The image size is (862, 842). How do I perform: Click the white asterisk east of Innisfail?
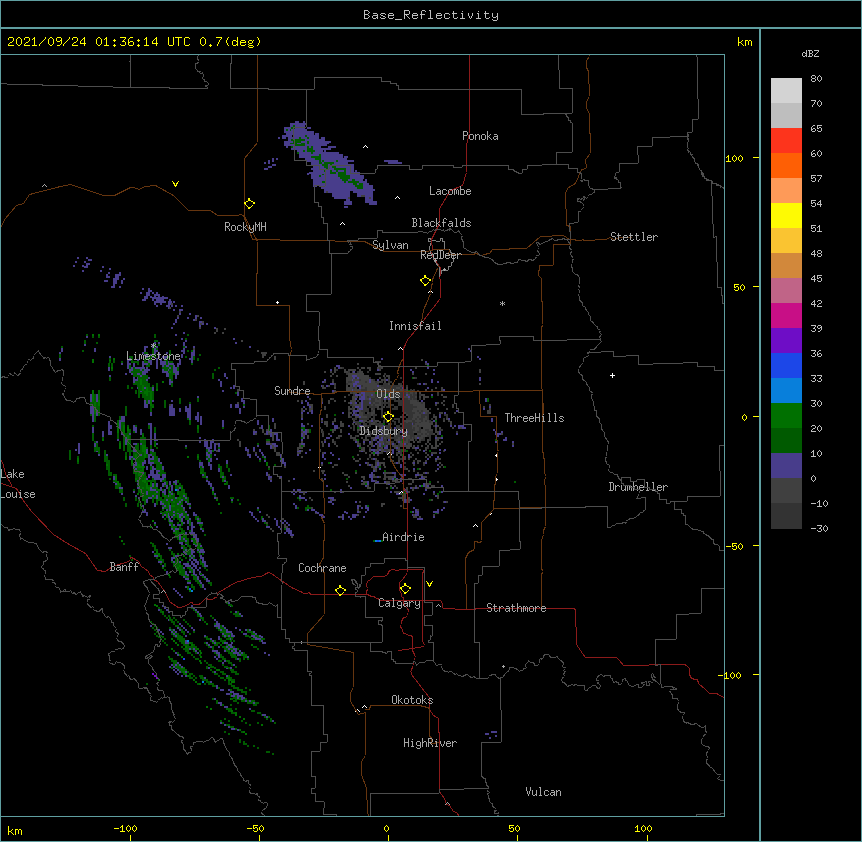[502, 303]
